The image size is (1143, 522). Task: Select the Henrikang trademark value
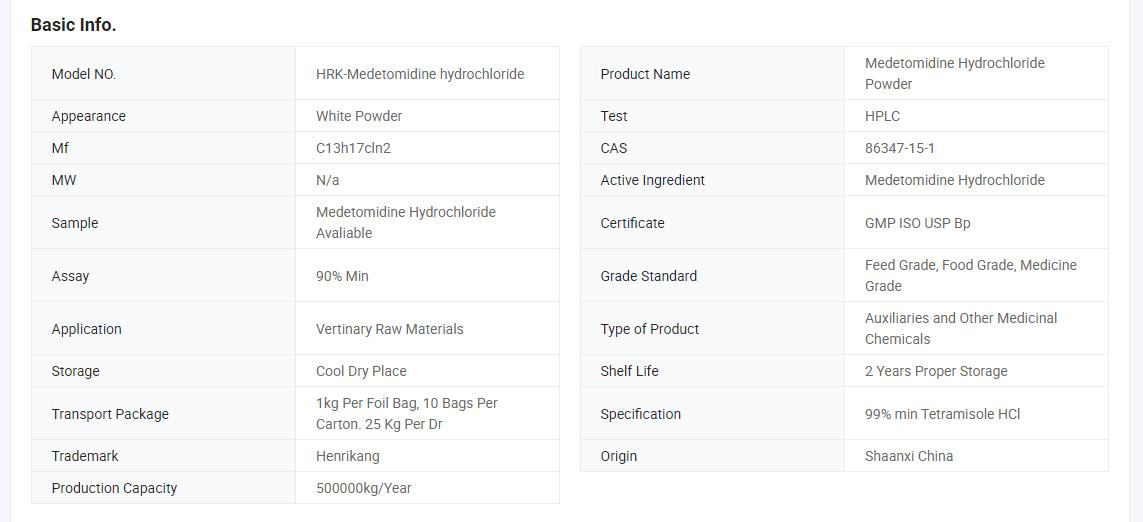pos(347,456)
